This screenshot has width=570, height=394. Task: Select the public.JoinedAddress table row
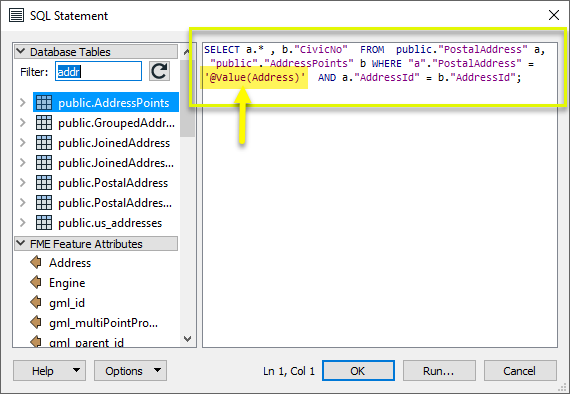[106, 142]
